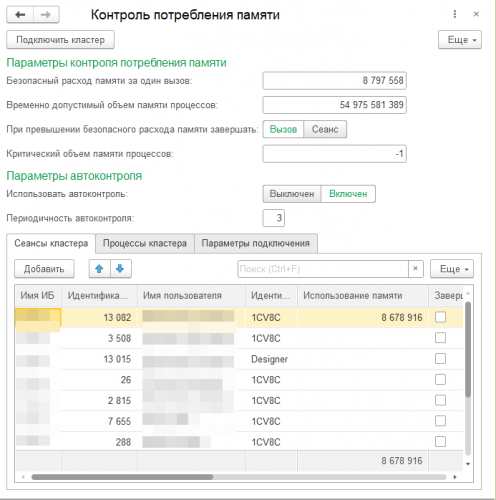Sort by the Имя пользователя column header
This screenshot has height=500, width=496.
click(x=191, y=296)
